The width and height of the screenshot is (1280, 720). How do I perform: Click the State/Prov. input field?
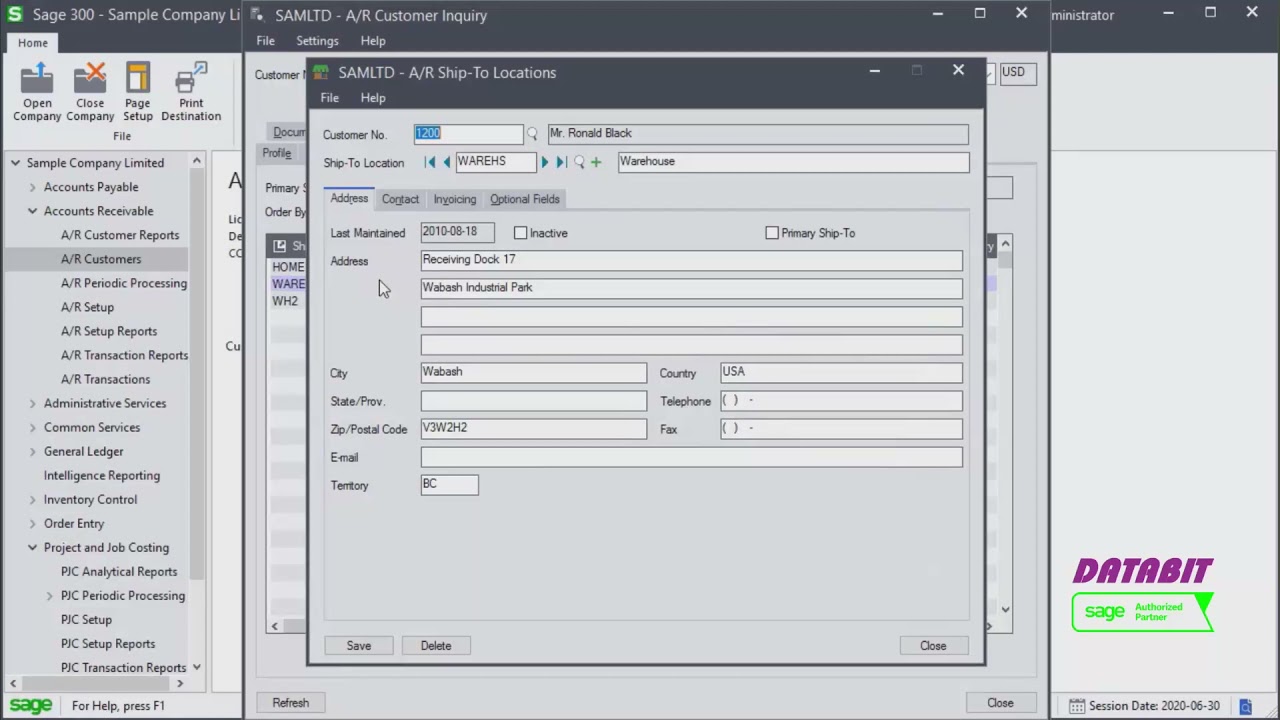(534, 401)
